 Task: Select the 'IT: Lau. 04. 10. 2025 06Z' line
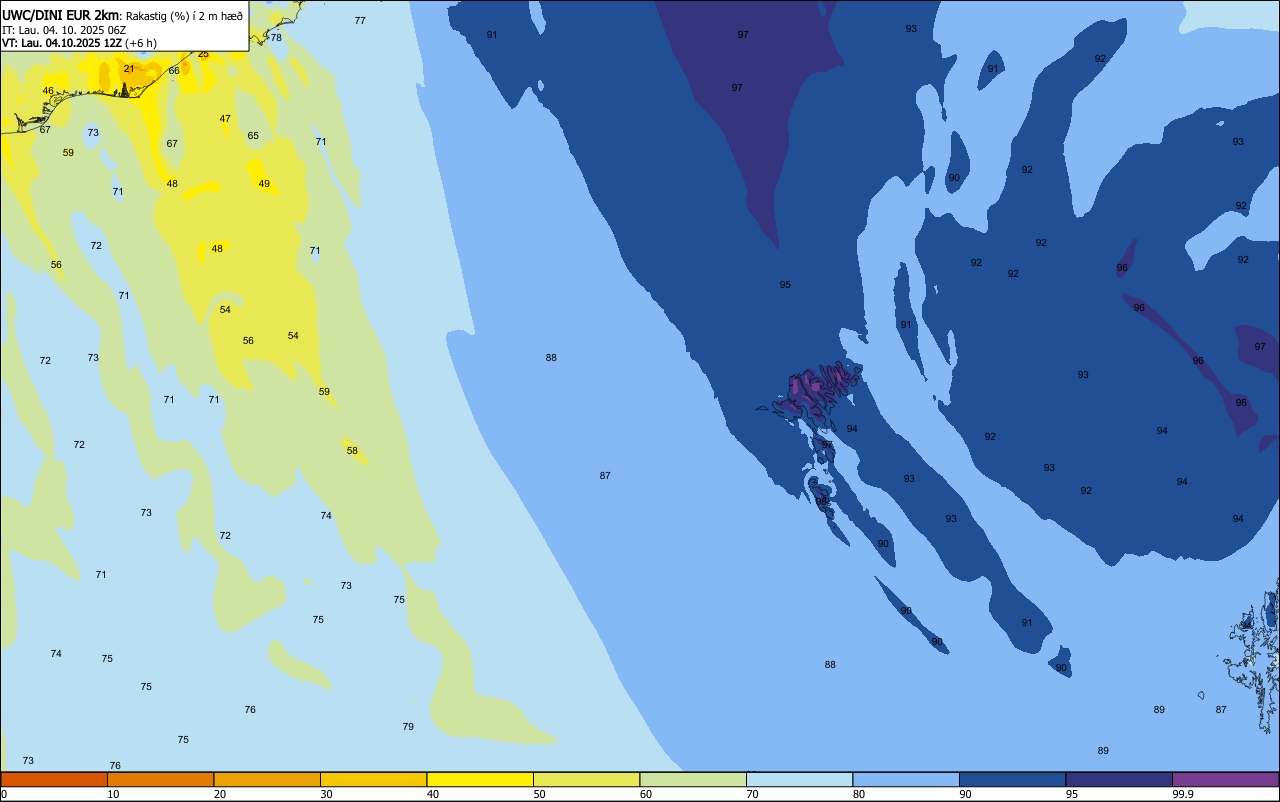tap(64, 29)
